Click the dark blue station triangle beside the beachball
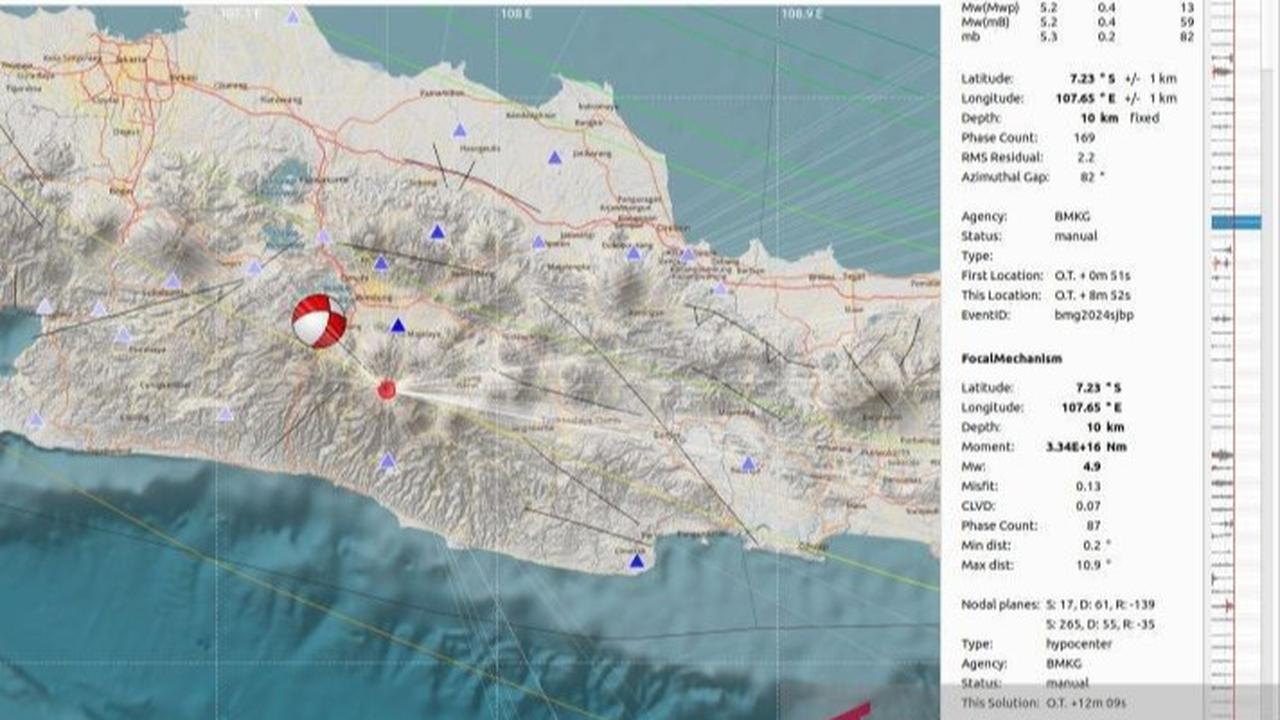This screenshot has height=720, width=1280. coord(398,325)
